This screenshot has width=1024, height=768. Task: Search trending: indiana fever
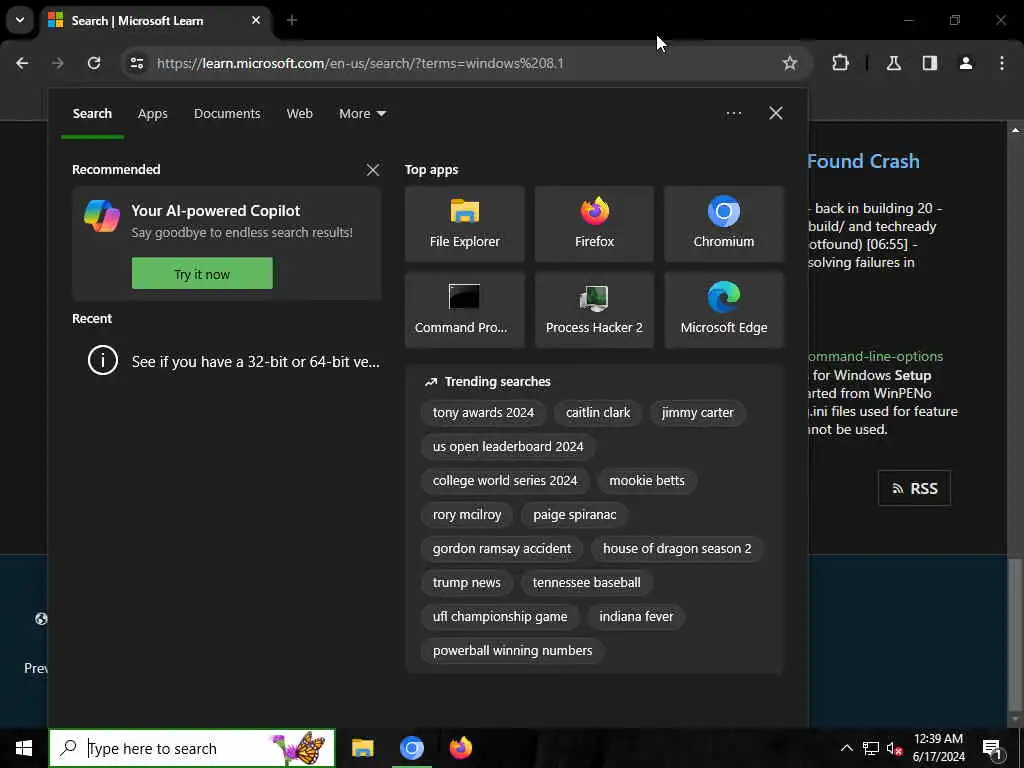click(x=636, y=616)
